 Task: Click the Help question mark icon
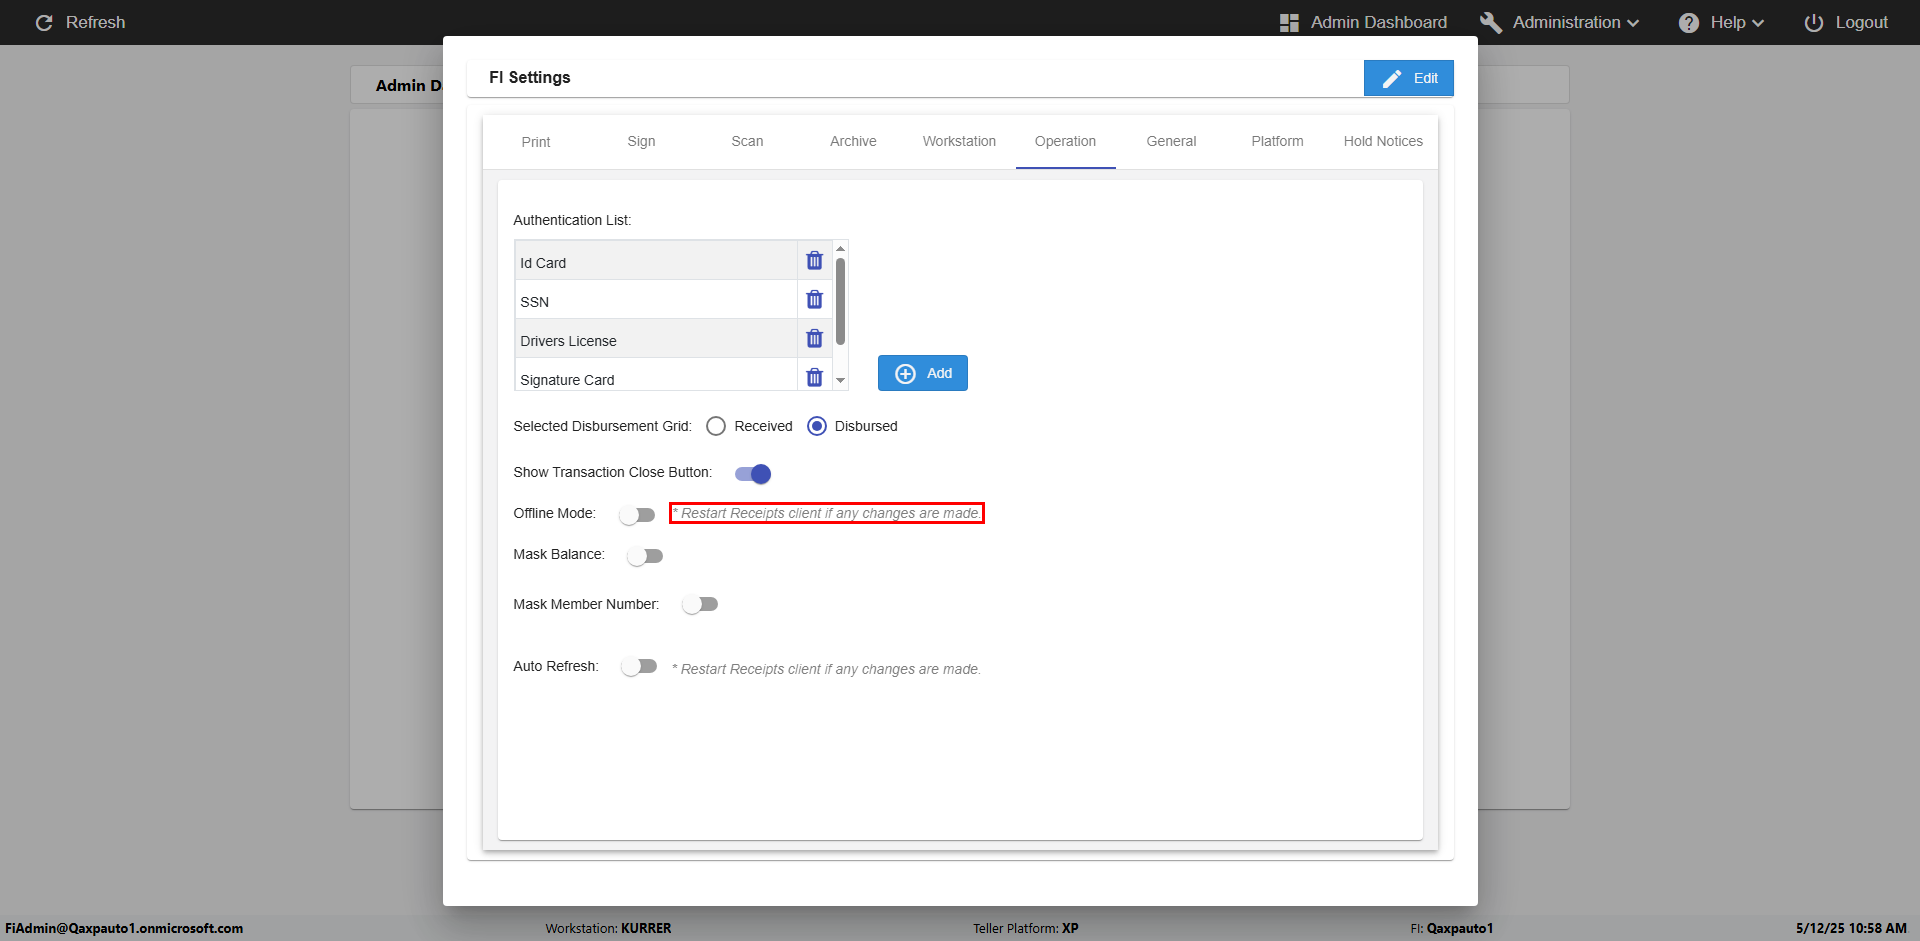1689,23
